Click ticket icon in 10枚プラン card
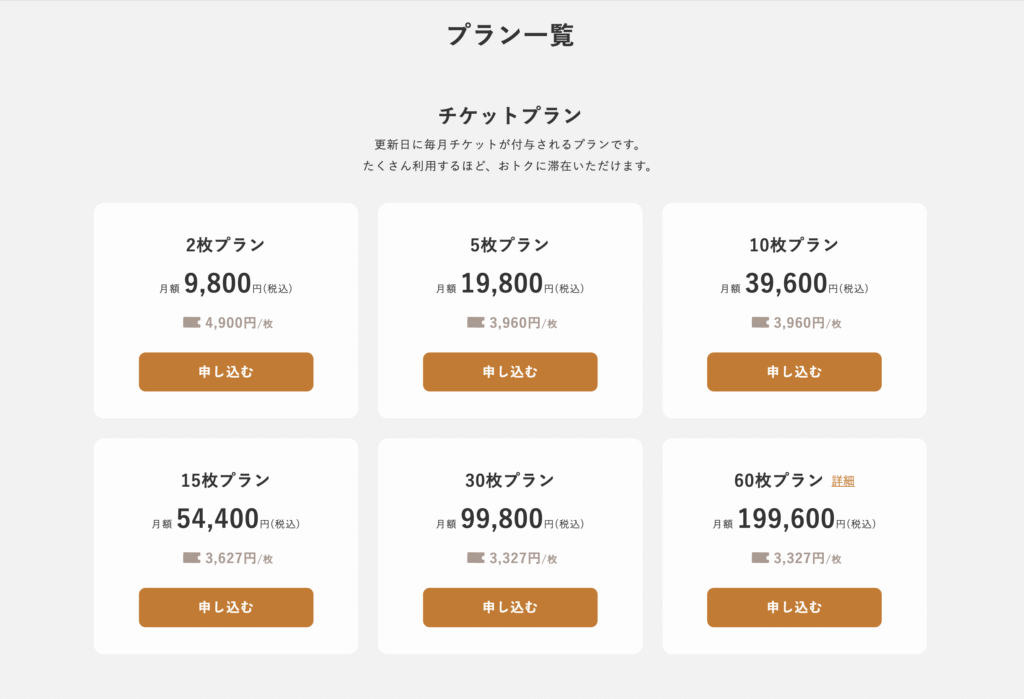 [760, 322]
